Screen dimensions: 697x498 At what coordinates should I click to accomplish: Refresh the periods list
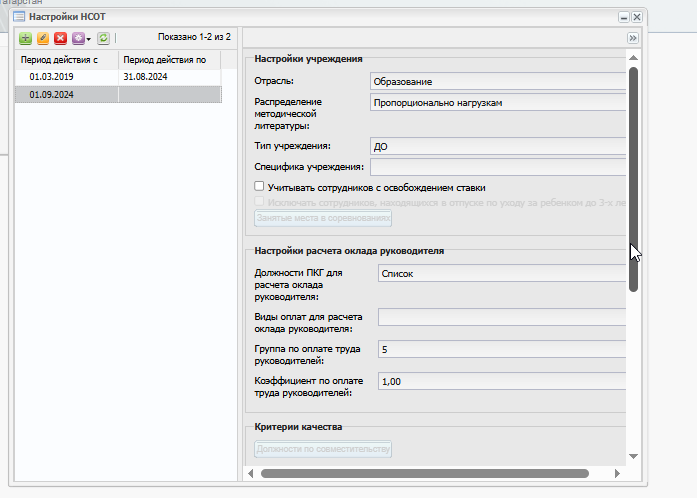103,38
